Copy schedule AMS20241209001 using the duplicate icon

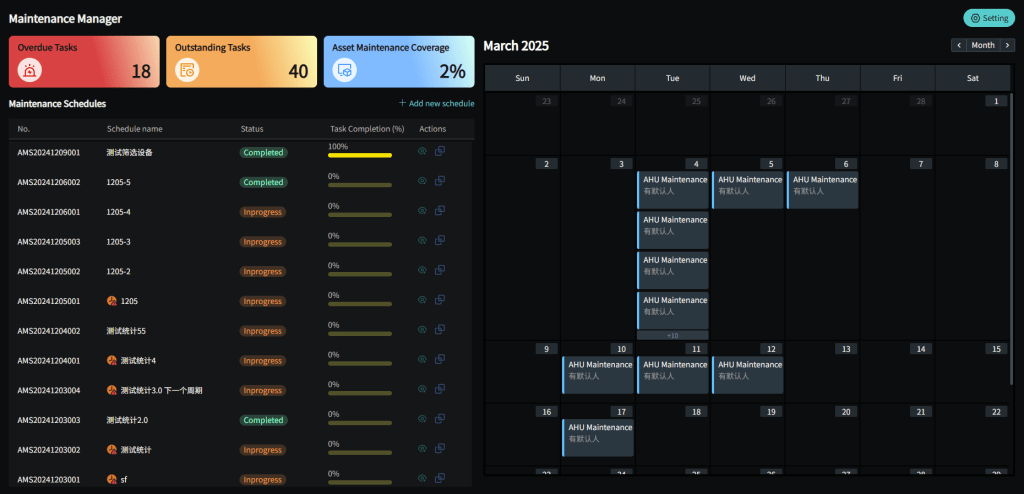440,152
